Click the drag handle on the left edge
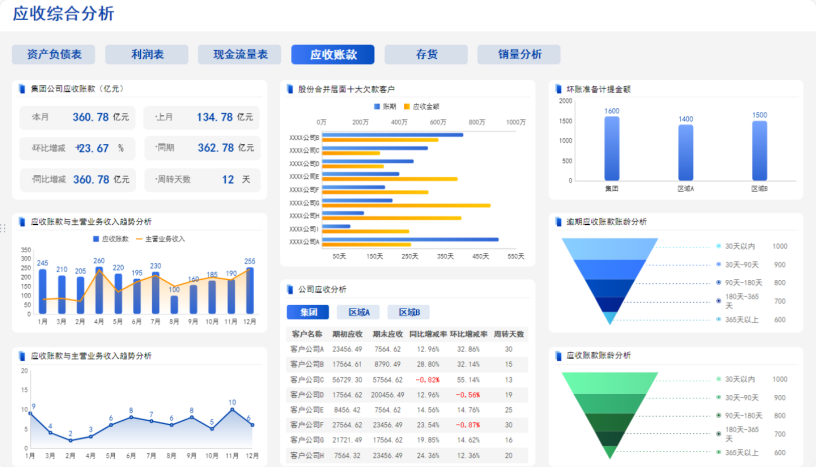The width and height of the screenshot is (816, 467). pos(3,229)
